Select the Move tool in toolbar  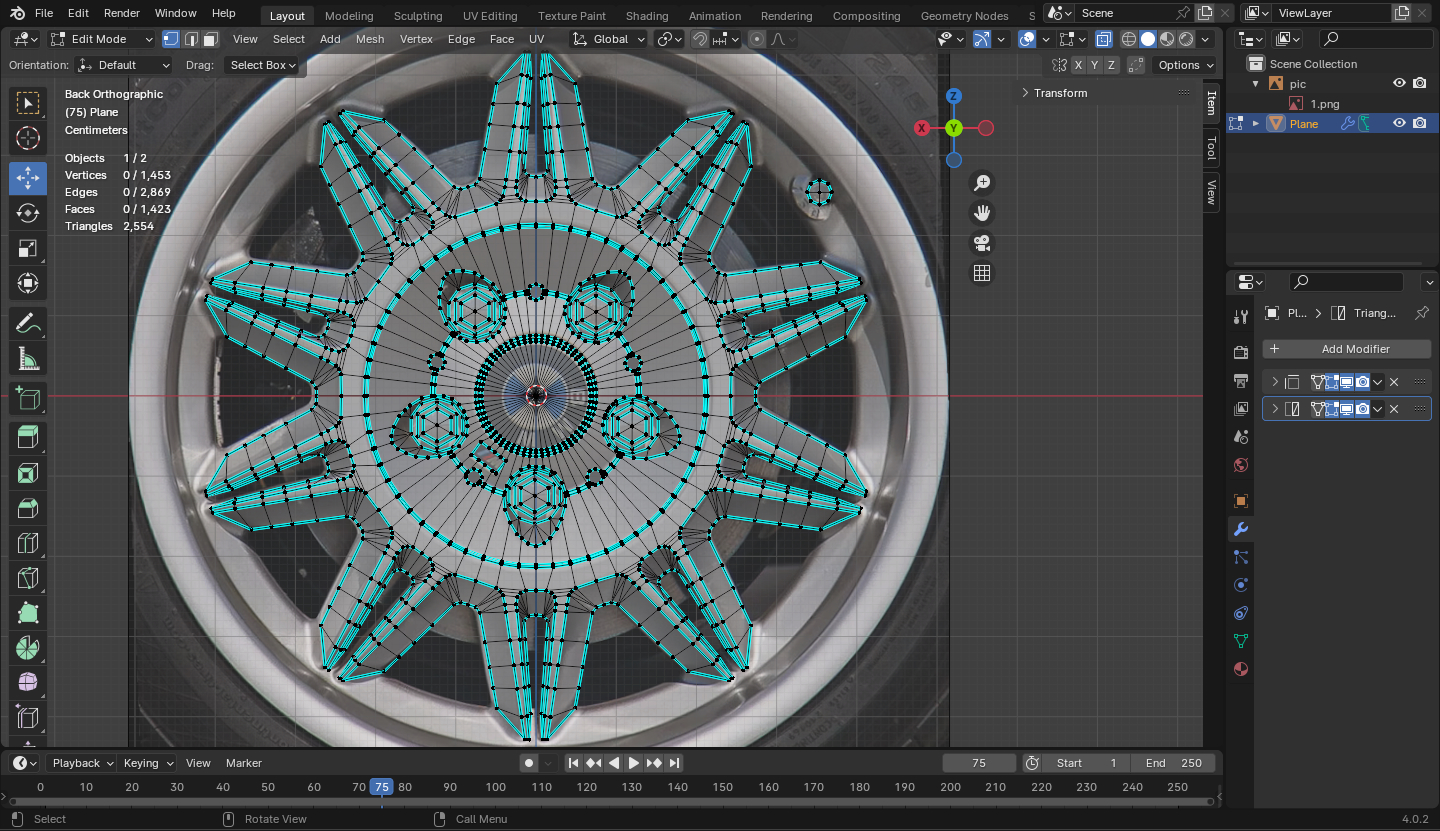[28, 178]
